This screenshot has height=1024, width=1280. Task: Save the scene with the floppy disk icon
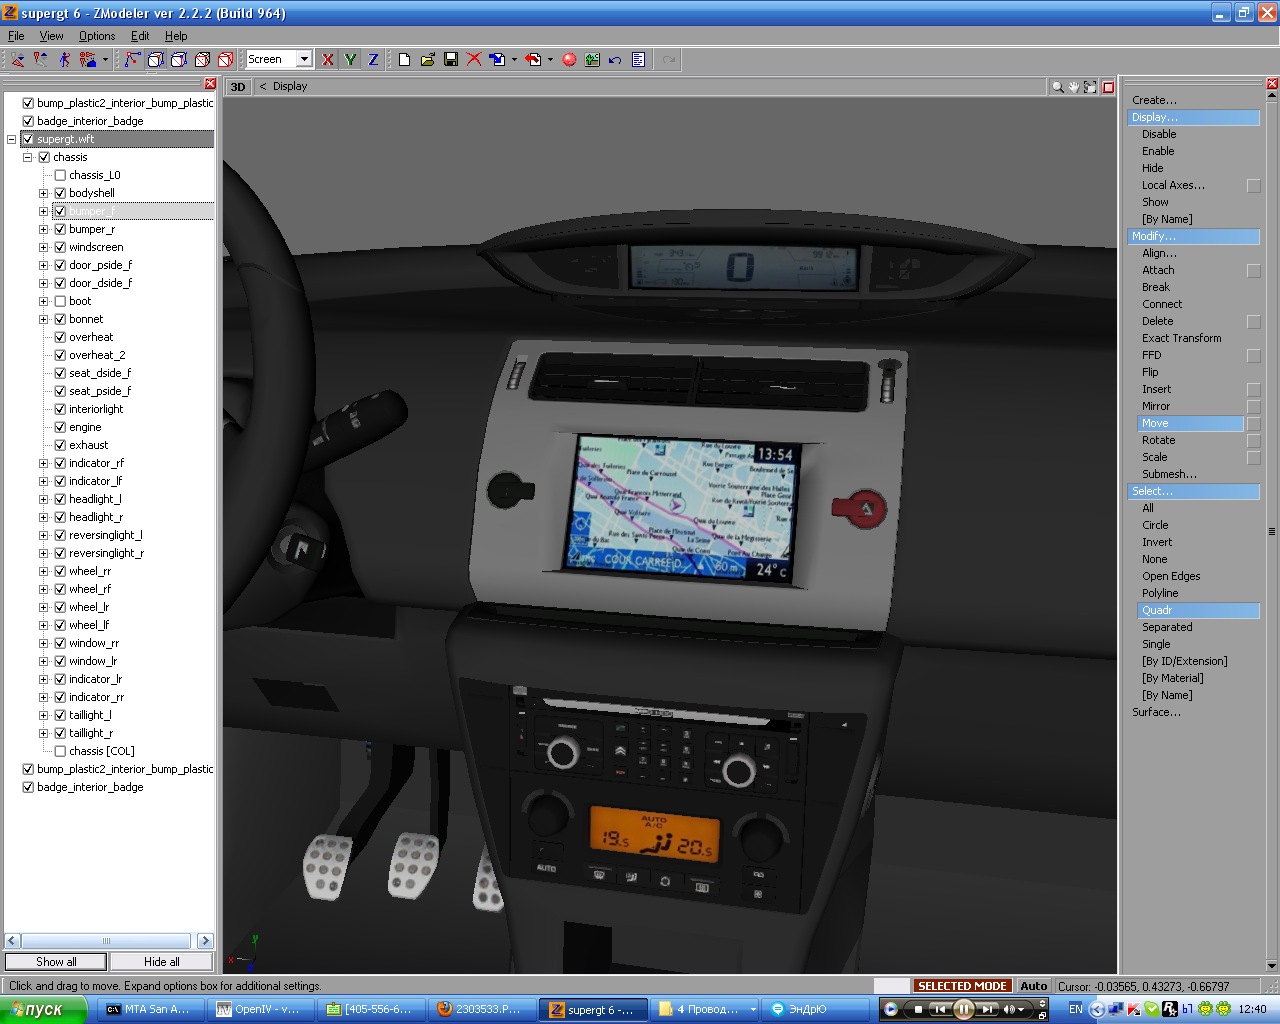(451, 60)
